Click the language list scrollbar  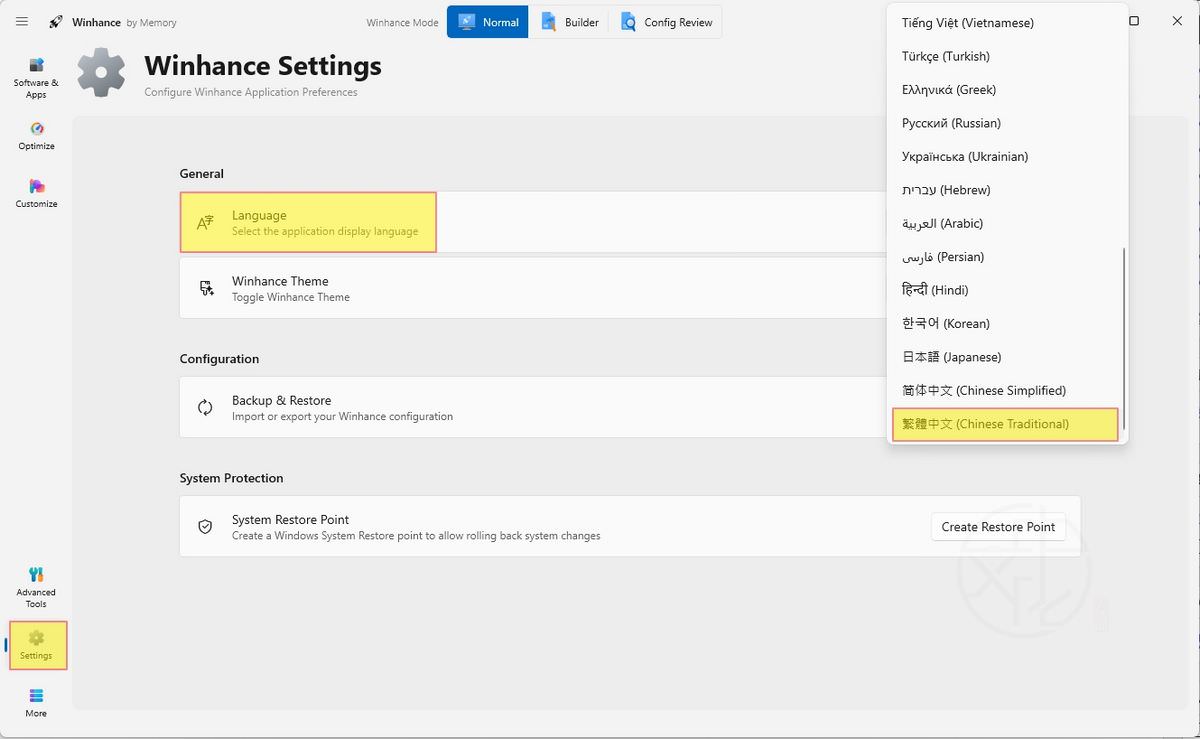coord(1125,338)
